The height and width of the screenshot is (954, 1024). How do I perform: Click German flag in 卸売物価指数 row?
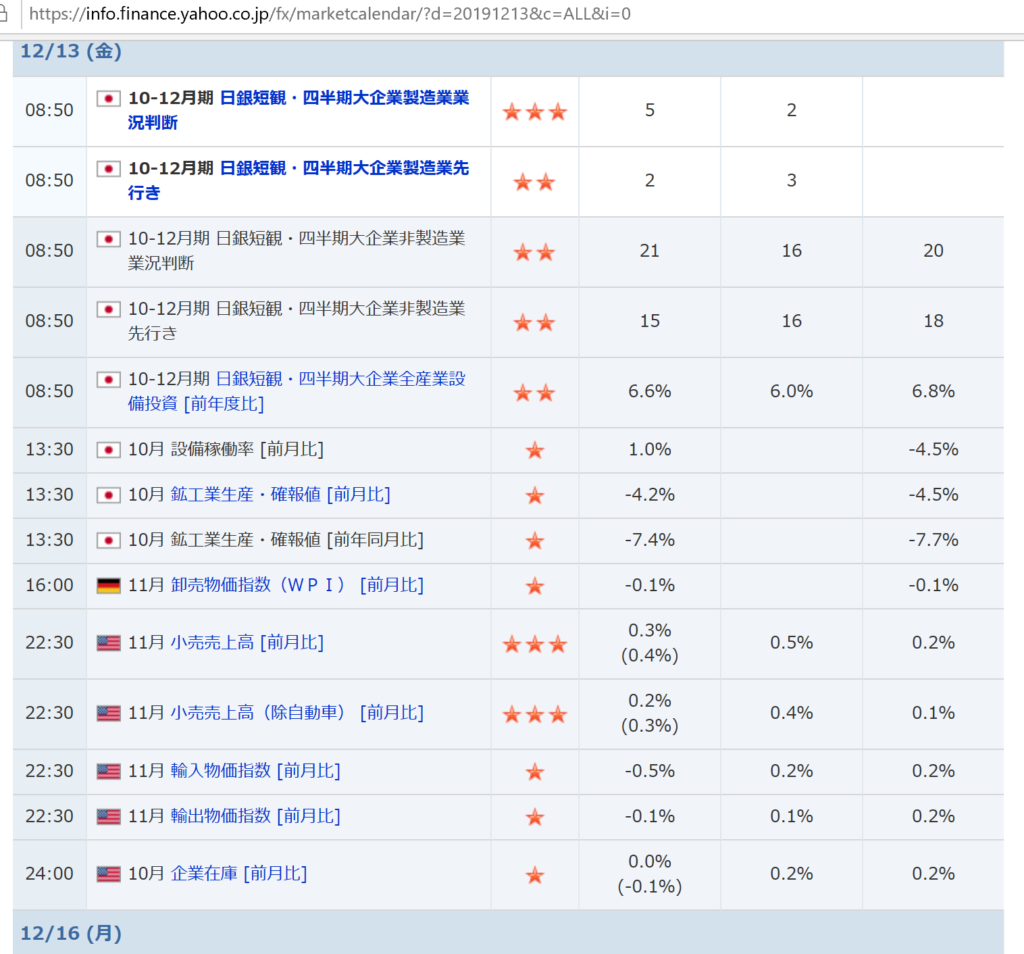click(108, 586)
